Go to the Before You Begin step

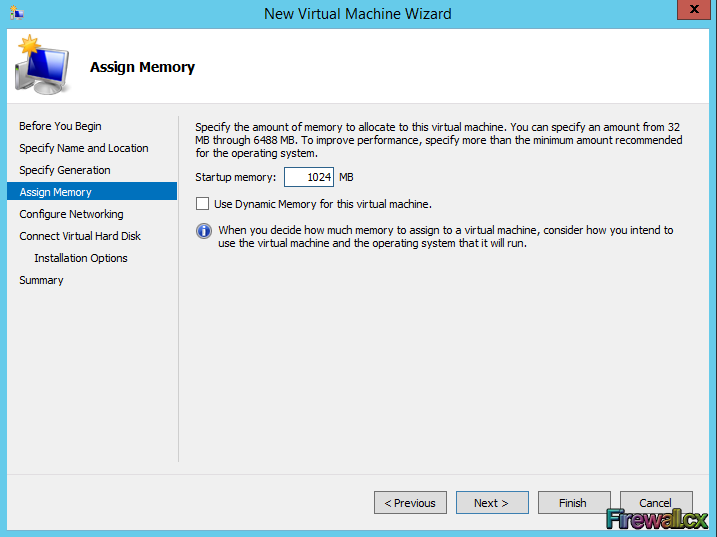click(x=60, y=126)
